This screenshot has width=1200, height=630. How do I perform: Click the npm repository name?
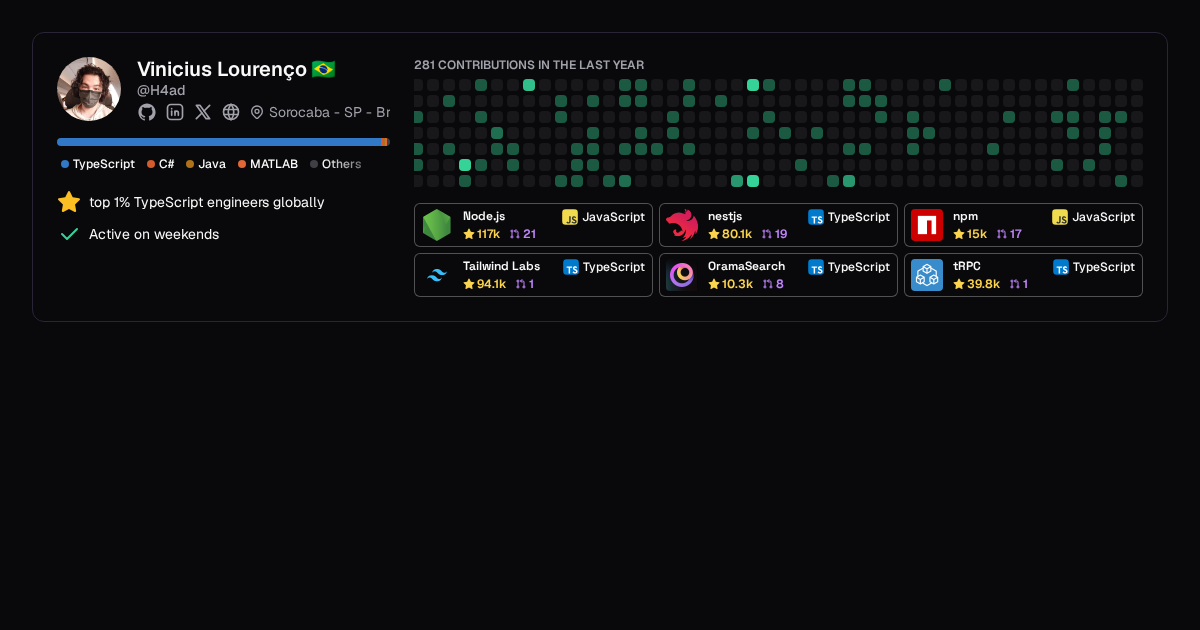pyautogui.click(x=965, y=216)
